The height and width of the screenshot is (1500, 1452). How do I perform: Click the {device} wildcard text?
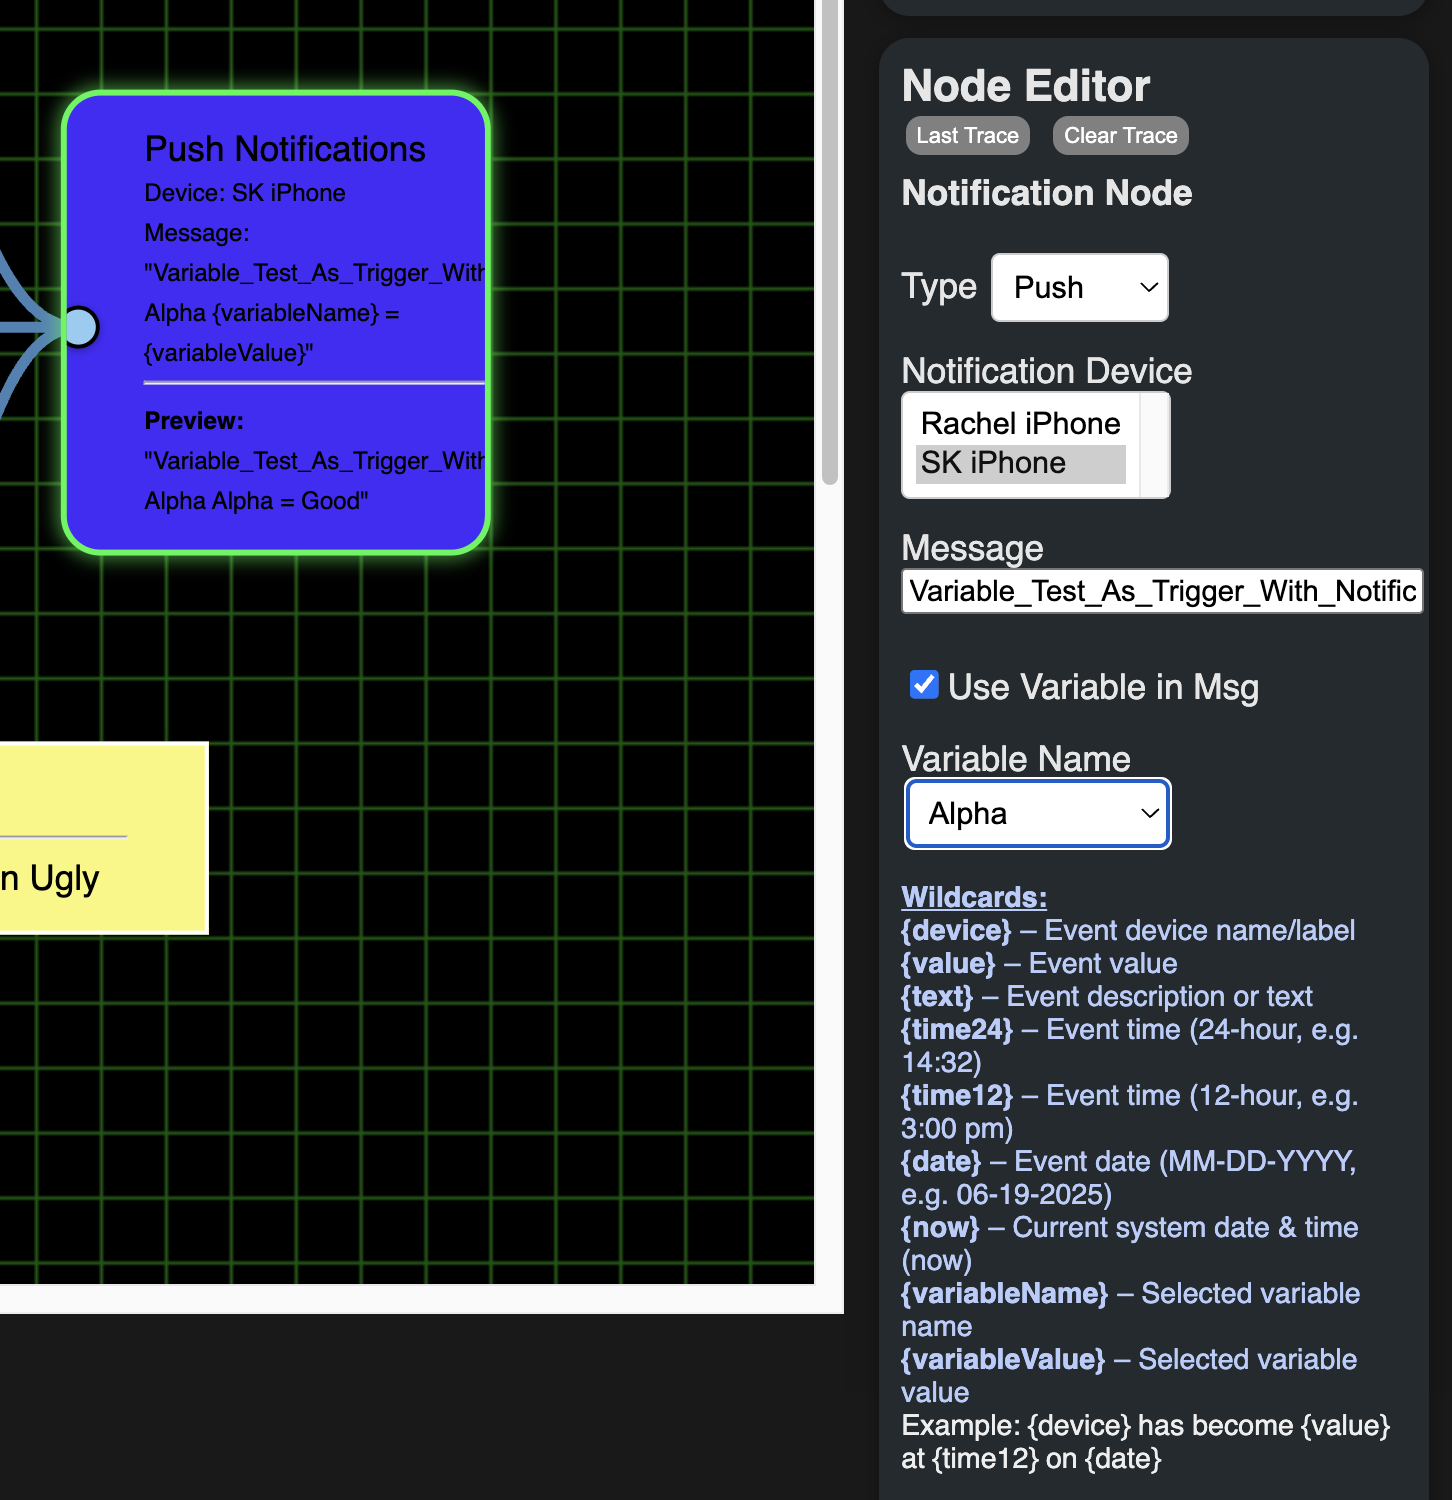point(957,930)
